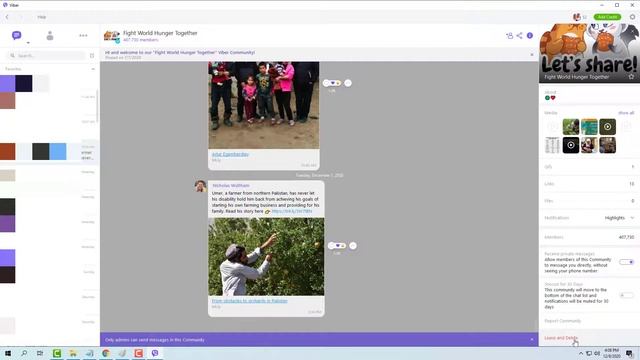This screenshot has height=360, width=640.
Task: Play the video thumbnail in top media row
Action: point(607,127)
